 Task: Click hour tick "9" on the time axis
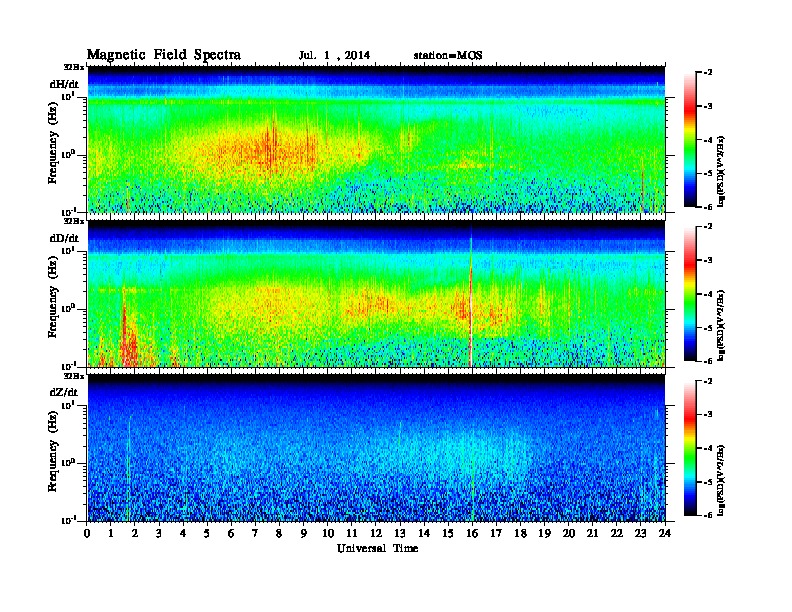[304, 534]
